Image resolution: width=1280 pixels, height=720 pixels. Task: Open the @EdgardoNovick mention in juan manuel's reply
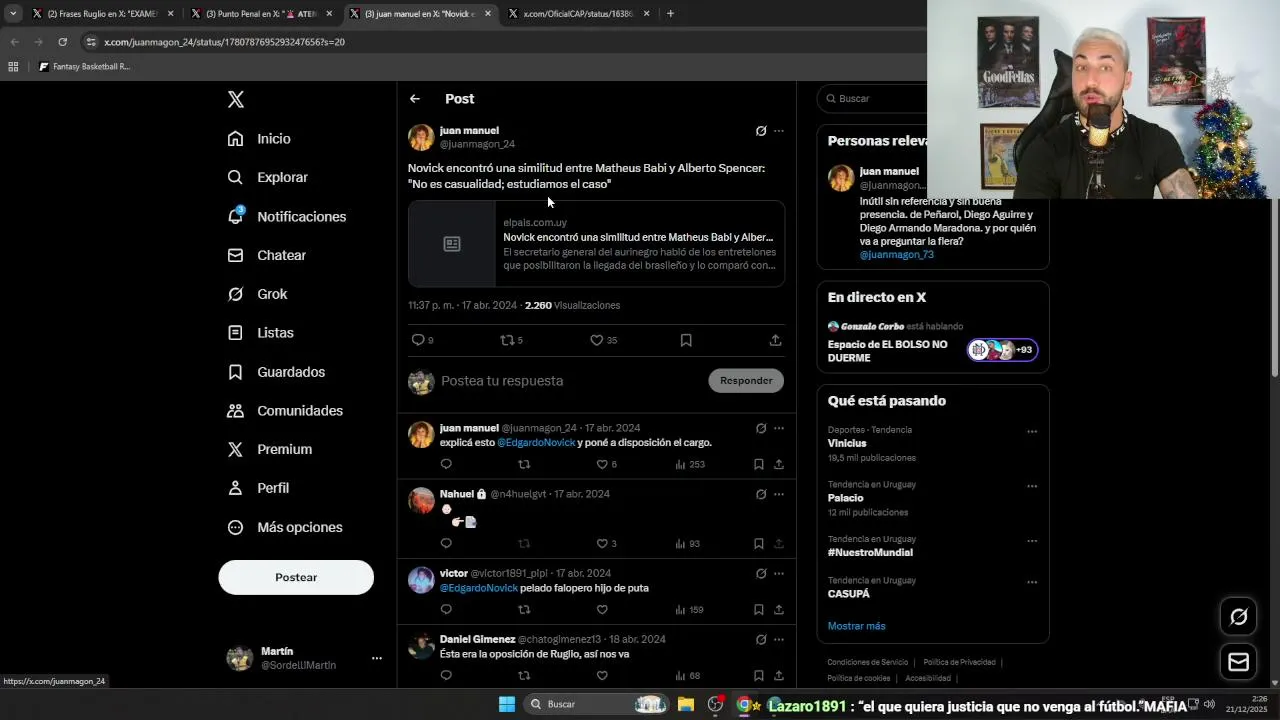(536, 443)
